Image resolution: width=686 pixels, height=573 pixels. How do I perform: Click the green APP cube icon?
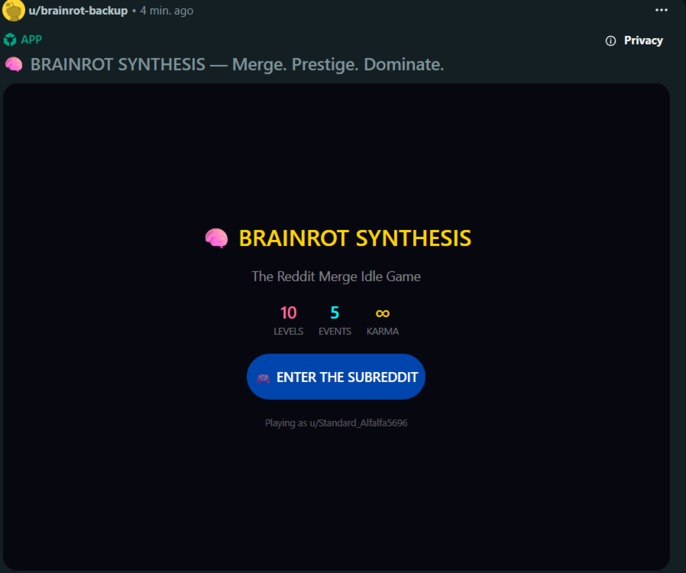(x=10, y=40)
